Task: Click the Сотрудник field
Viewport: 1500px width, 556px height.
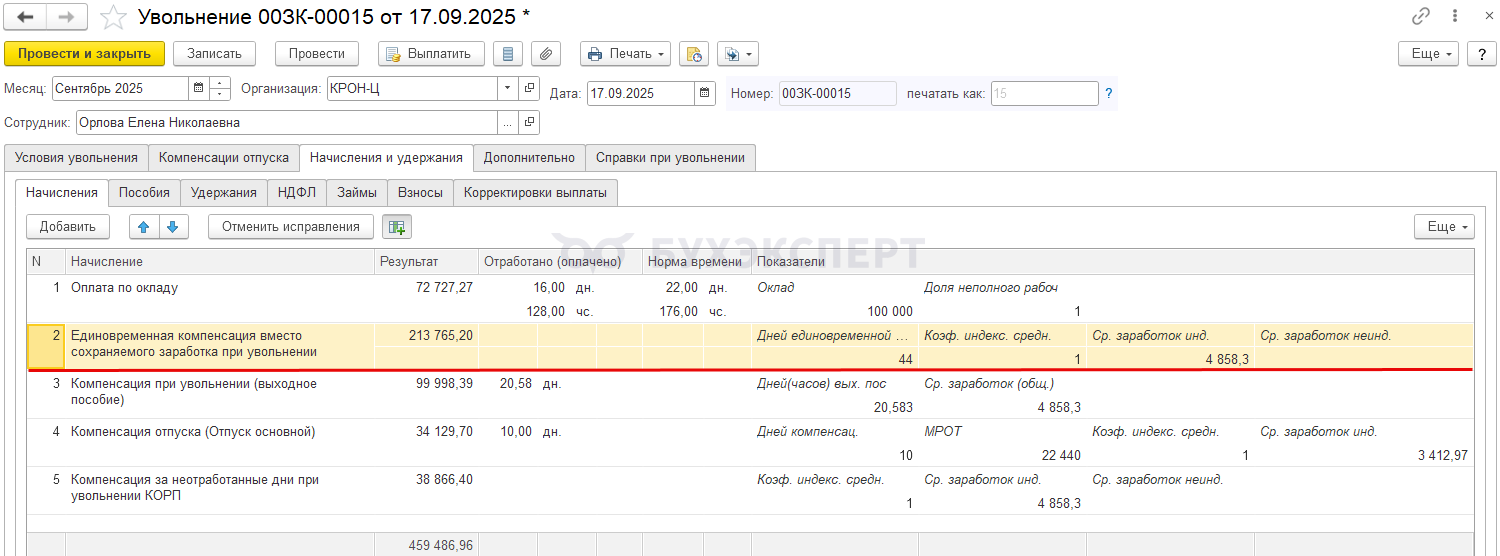Action: 287,122
